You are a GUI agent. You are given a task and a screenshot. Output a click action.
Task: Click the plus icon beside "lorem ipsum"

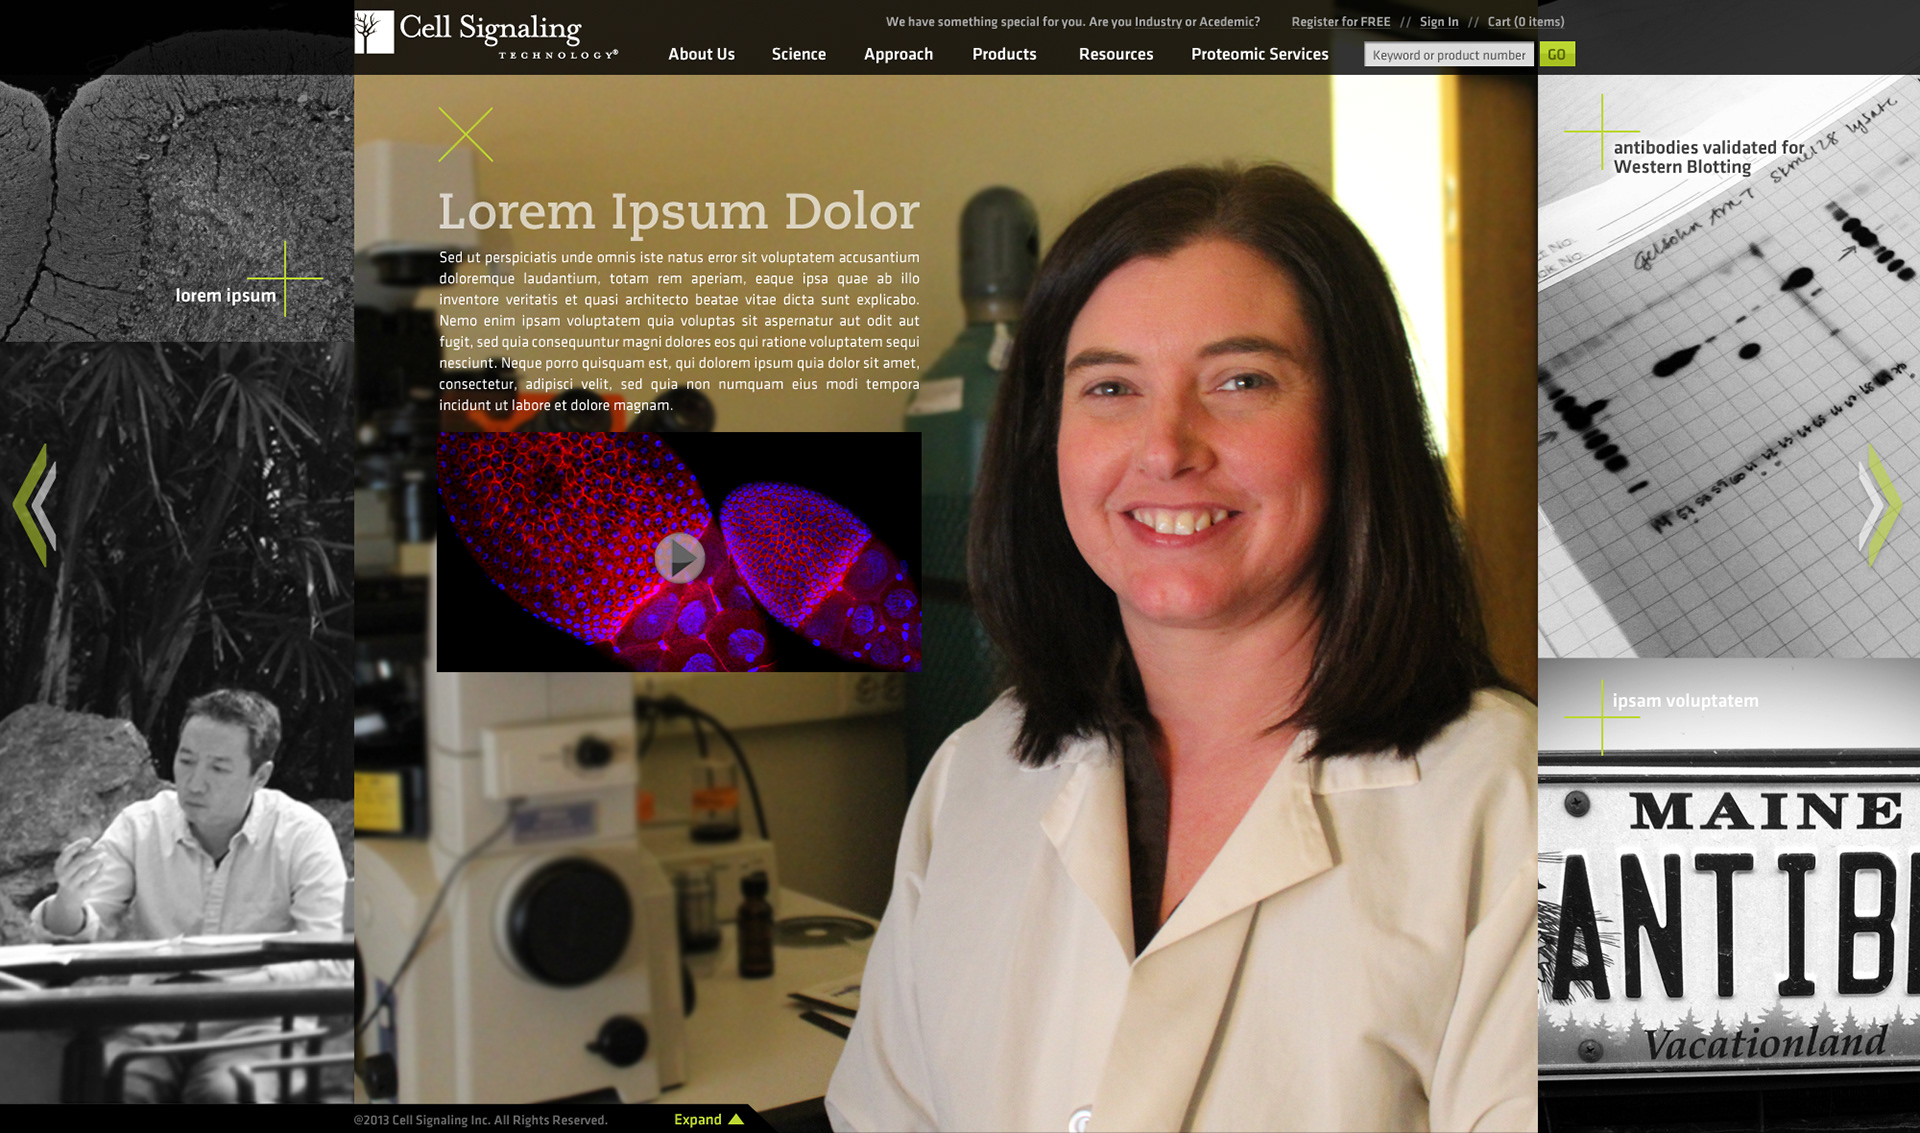click(285, 278)
